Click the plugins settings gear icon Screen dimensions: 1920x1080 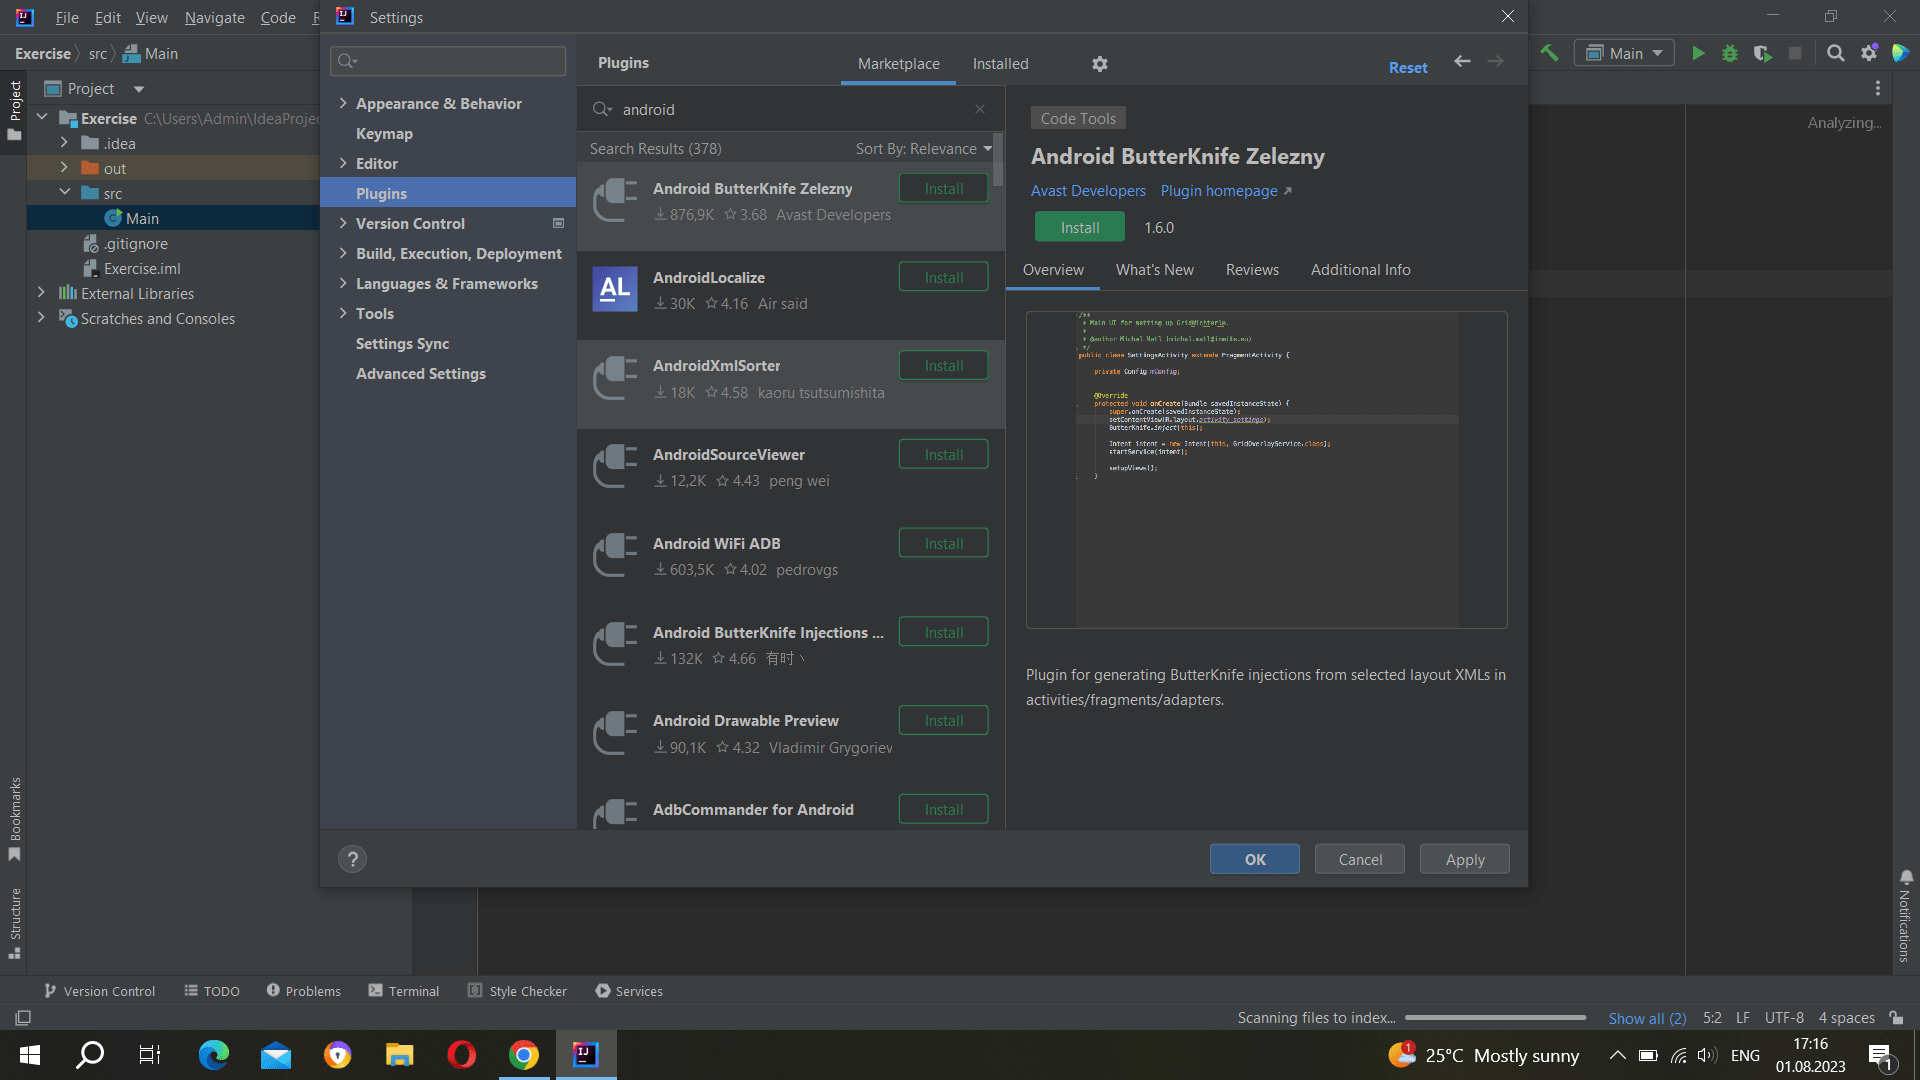pos(1100,64)
